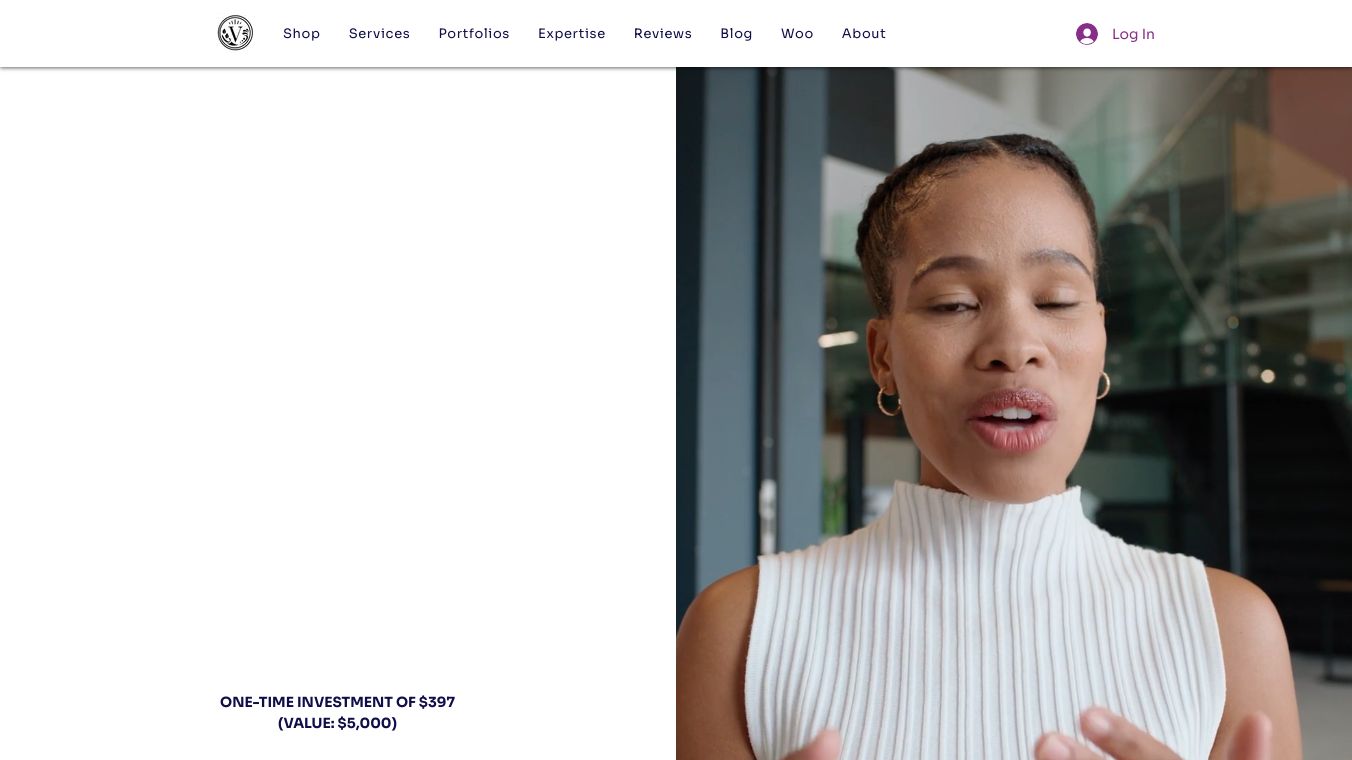The height and width of the screenshot is (760, 1352).
Task: Click the (VALUE: $5,000) text line
Action: coord(337,723)
